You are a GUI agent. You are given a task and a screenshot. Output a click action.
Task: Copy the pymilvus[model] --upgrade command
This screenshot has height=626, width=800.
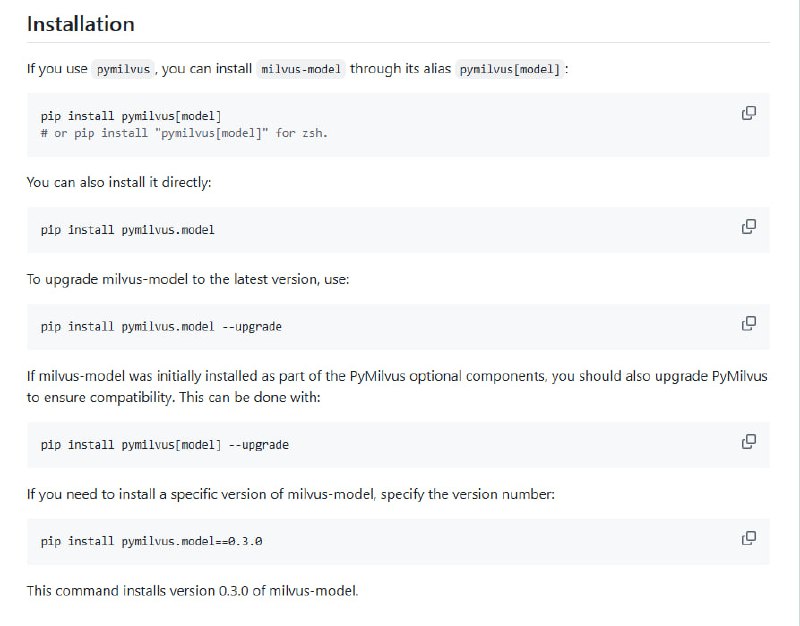pyautogui.click(x=748, y=441)
